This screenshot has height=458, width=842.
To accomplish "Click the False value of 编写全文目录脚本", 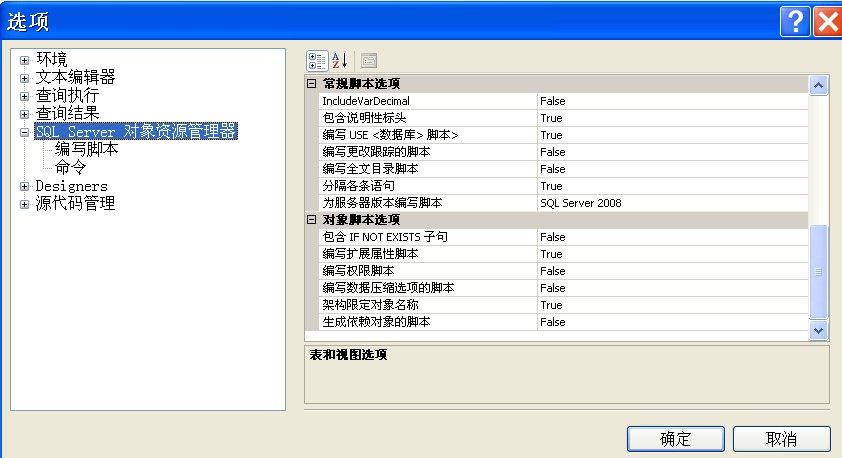I will [x=673, y=169].
